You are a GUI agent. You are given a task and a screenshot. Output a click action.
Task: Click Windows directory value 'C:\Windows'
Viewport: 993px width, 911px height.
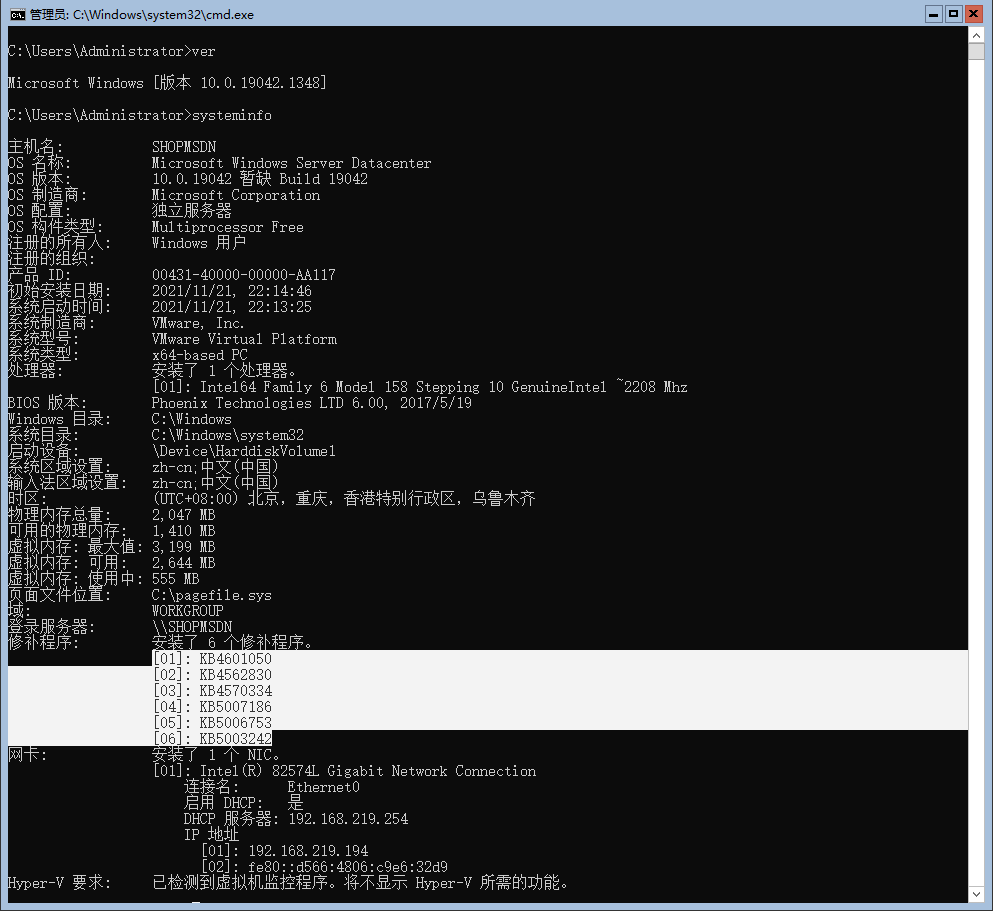pos(191,419)
